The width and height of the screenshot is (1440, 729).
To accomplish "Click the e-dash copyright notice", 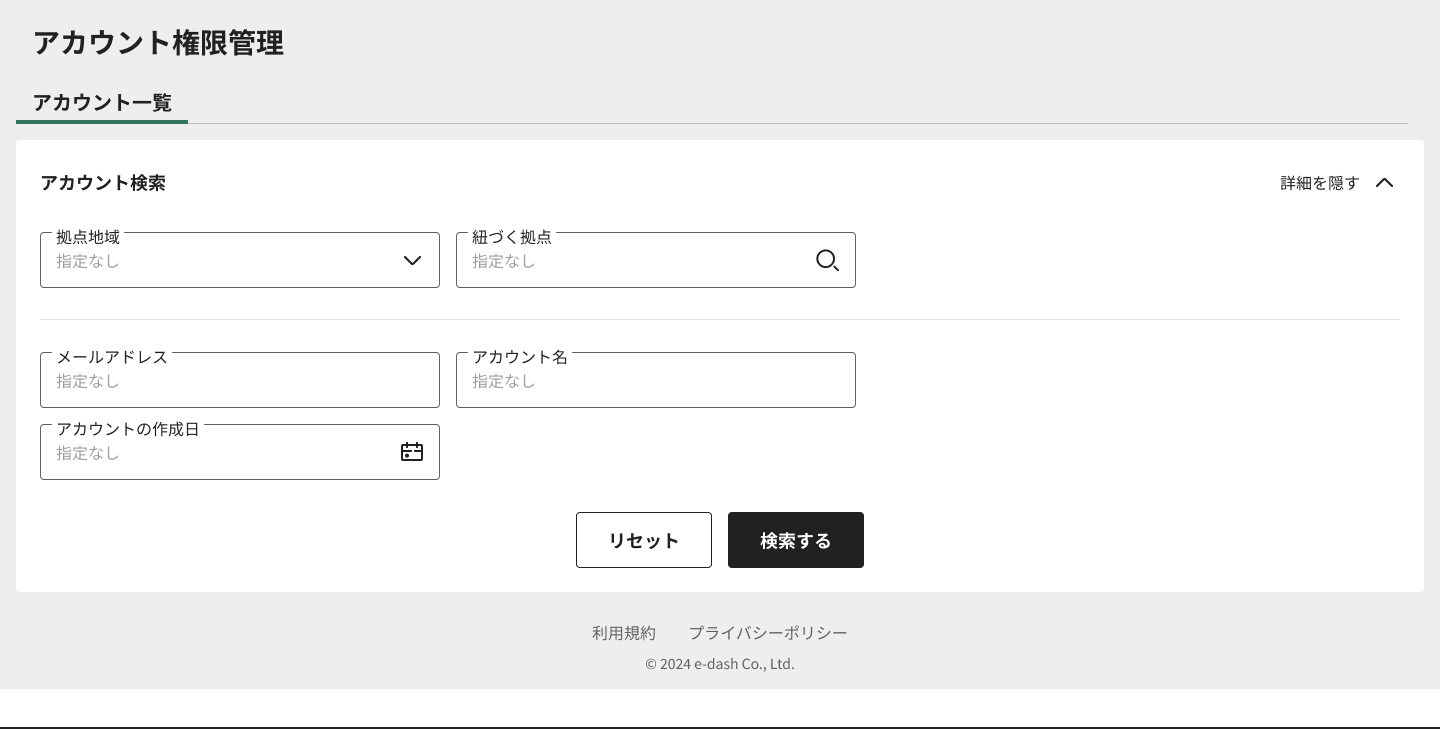I will [x=719, y=663].
